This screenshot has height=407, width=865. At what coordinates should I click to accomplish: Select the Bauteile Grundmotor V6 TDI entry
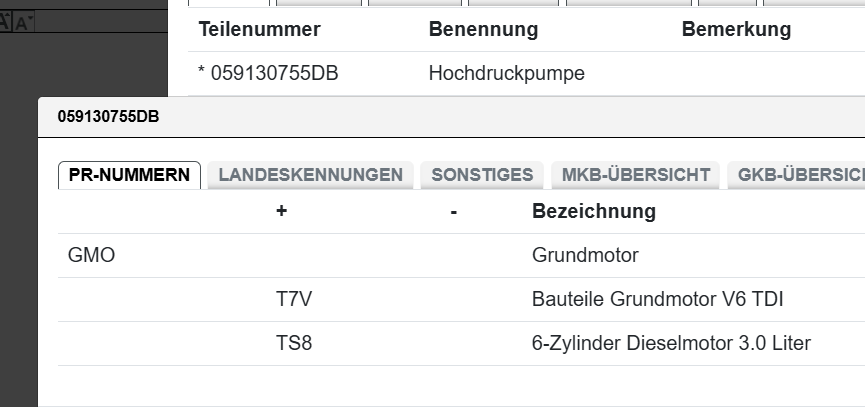[x=650, y=299]
